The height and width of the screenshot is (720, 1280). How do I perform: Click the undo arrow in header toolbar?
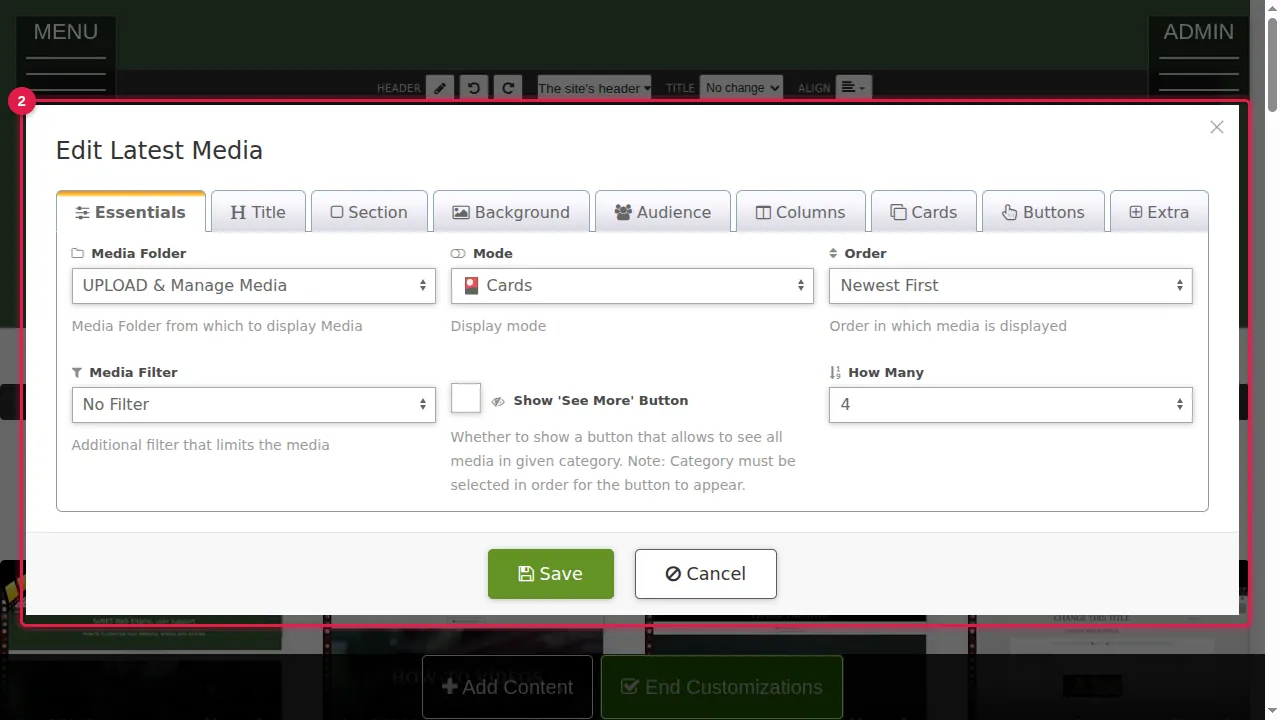pos(474,88)
